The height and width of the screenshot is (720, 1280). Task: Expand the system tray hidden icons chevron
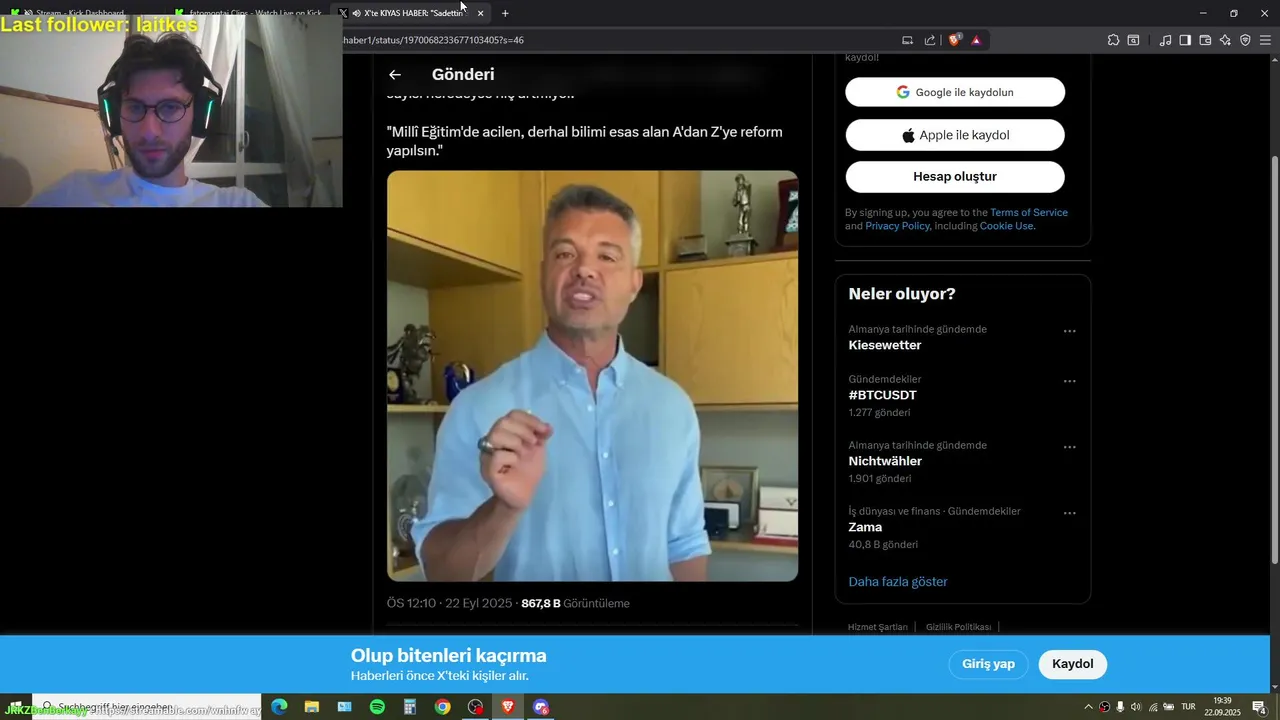pyautogui.click(x=1088, y=707)
